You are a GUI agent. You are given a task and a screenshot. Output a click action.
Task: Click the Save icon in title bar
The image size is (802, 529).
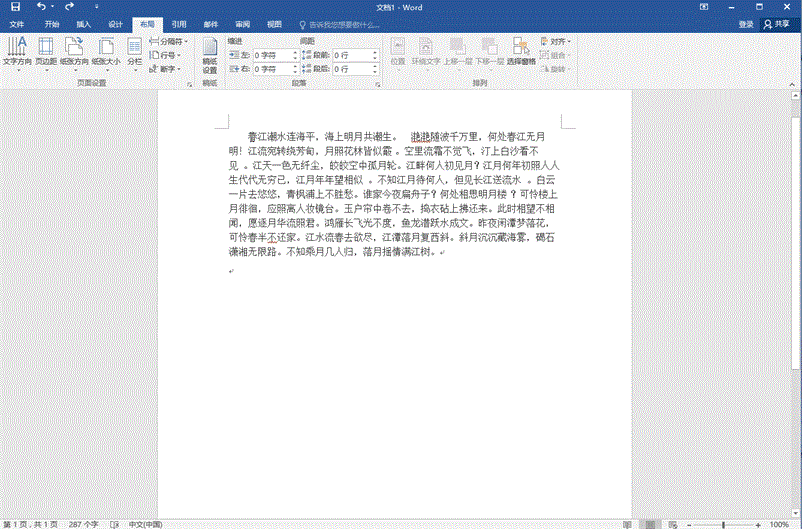[15, 7]
